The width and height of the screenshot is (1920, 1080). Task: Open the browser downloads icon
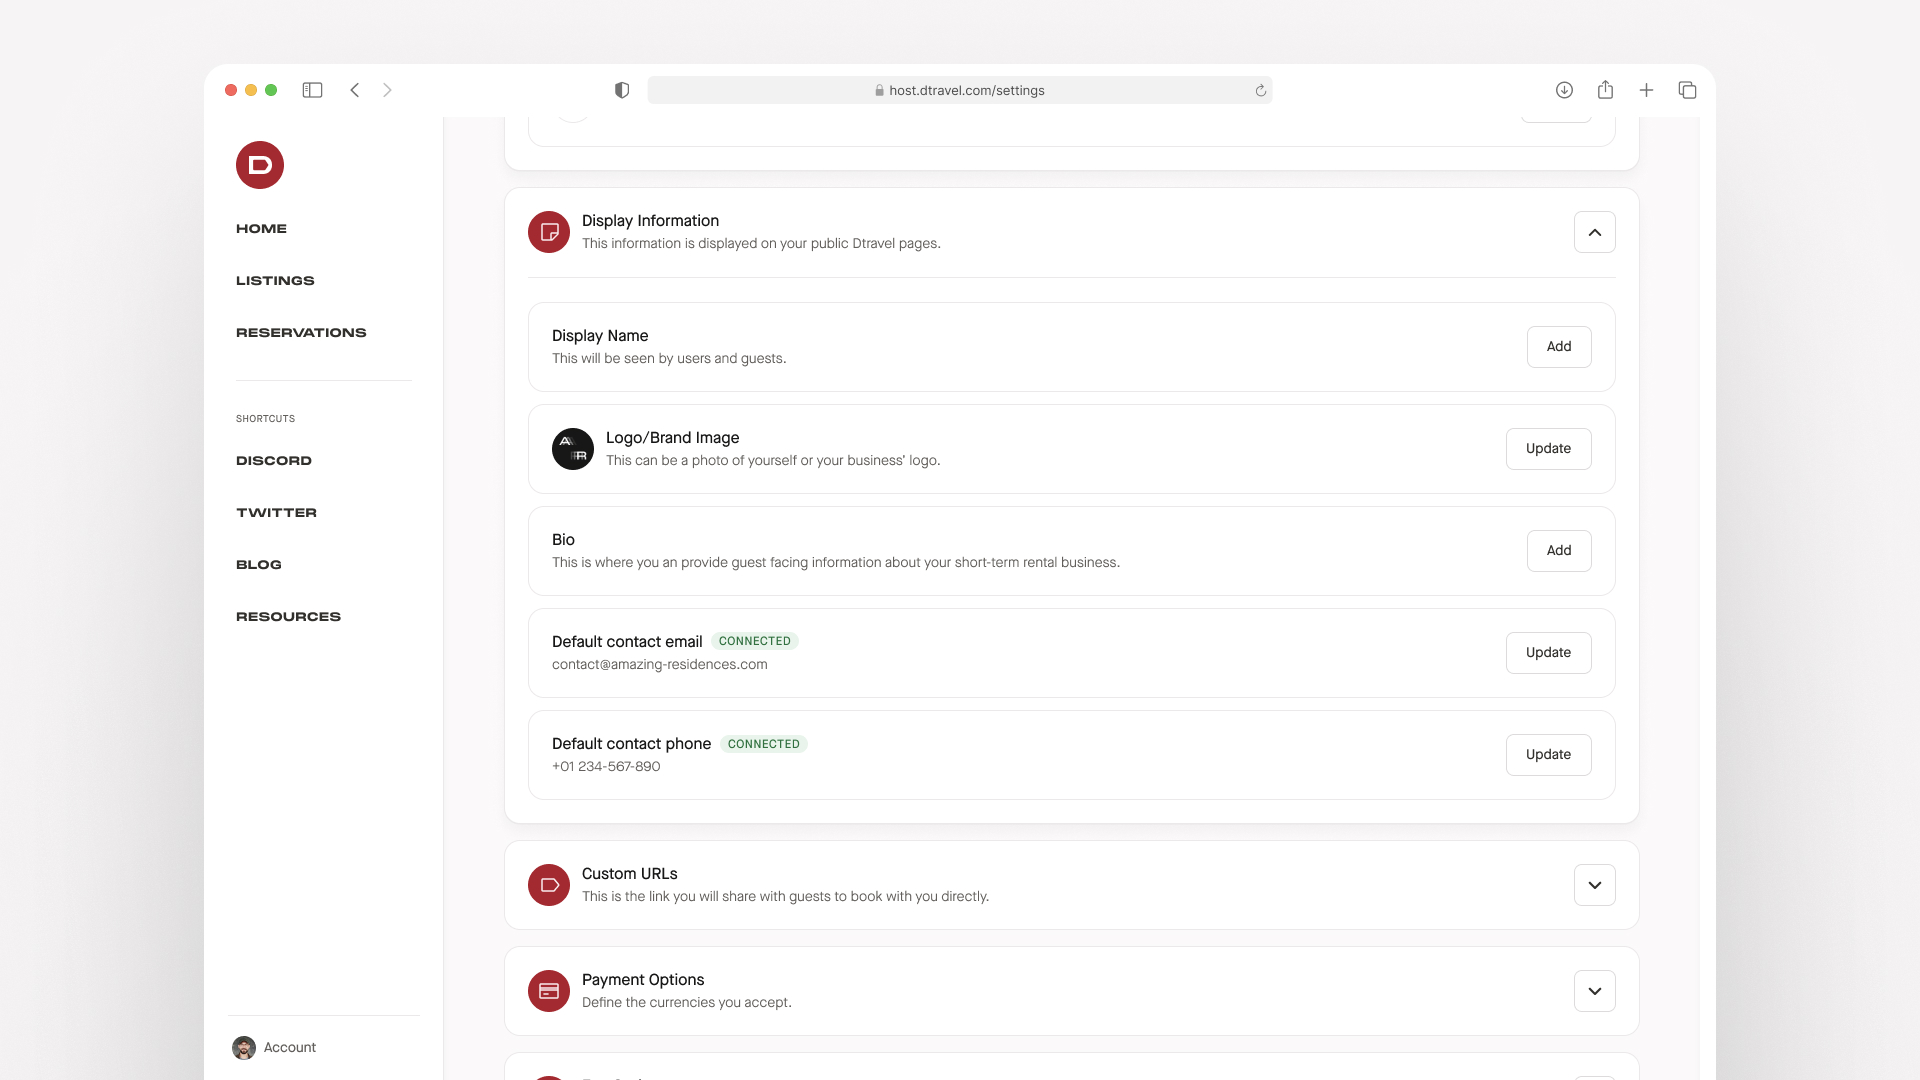click(1564, 90)
